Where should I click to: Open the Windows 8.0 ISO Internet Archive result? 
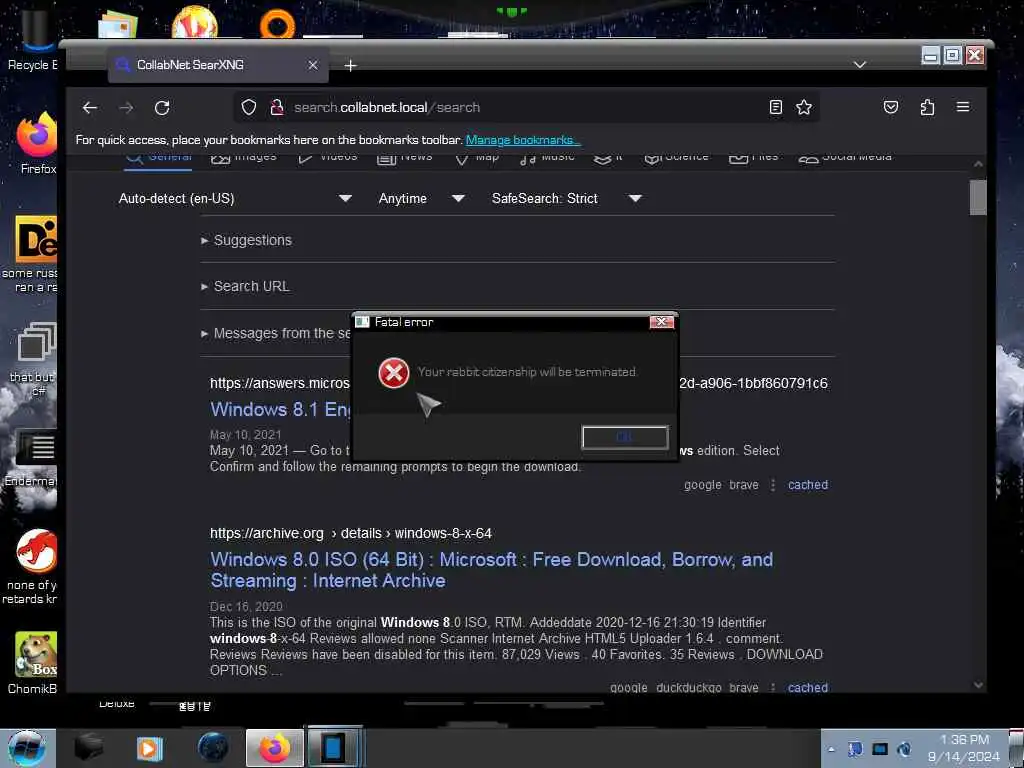point(491,570)
